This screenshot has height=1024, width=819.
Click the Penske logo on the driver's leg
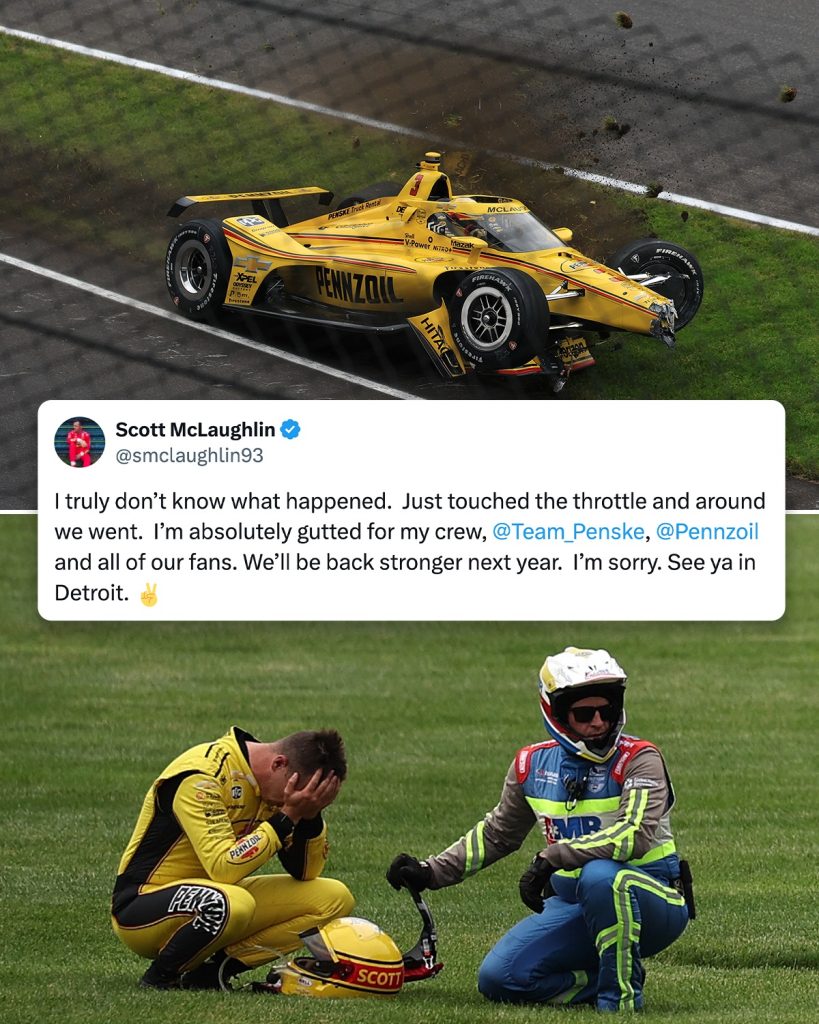click(197, 908)
